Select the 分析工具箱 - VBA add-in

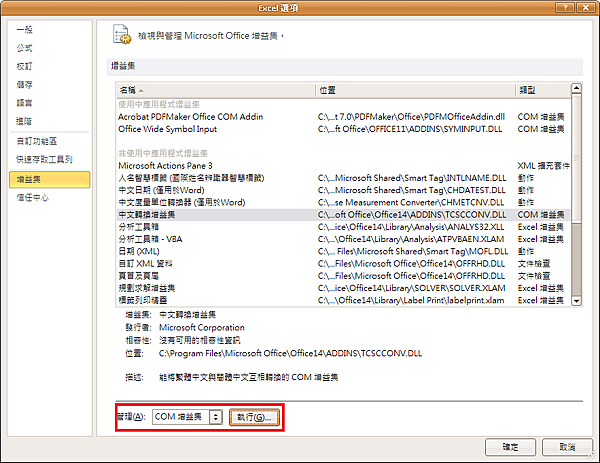click(343, 239)
